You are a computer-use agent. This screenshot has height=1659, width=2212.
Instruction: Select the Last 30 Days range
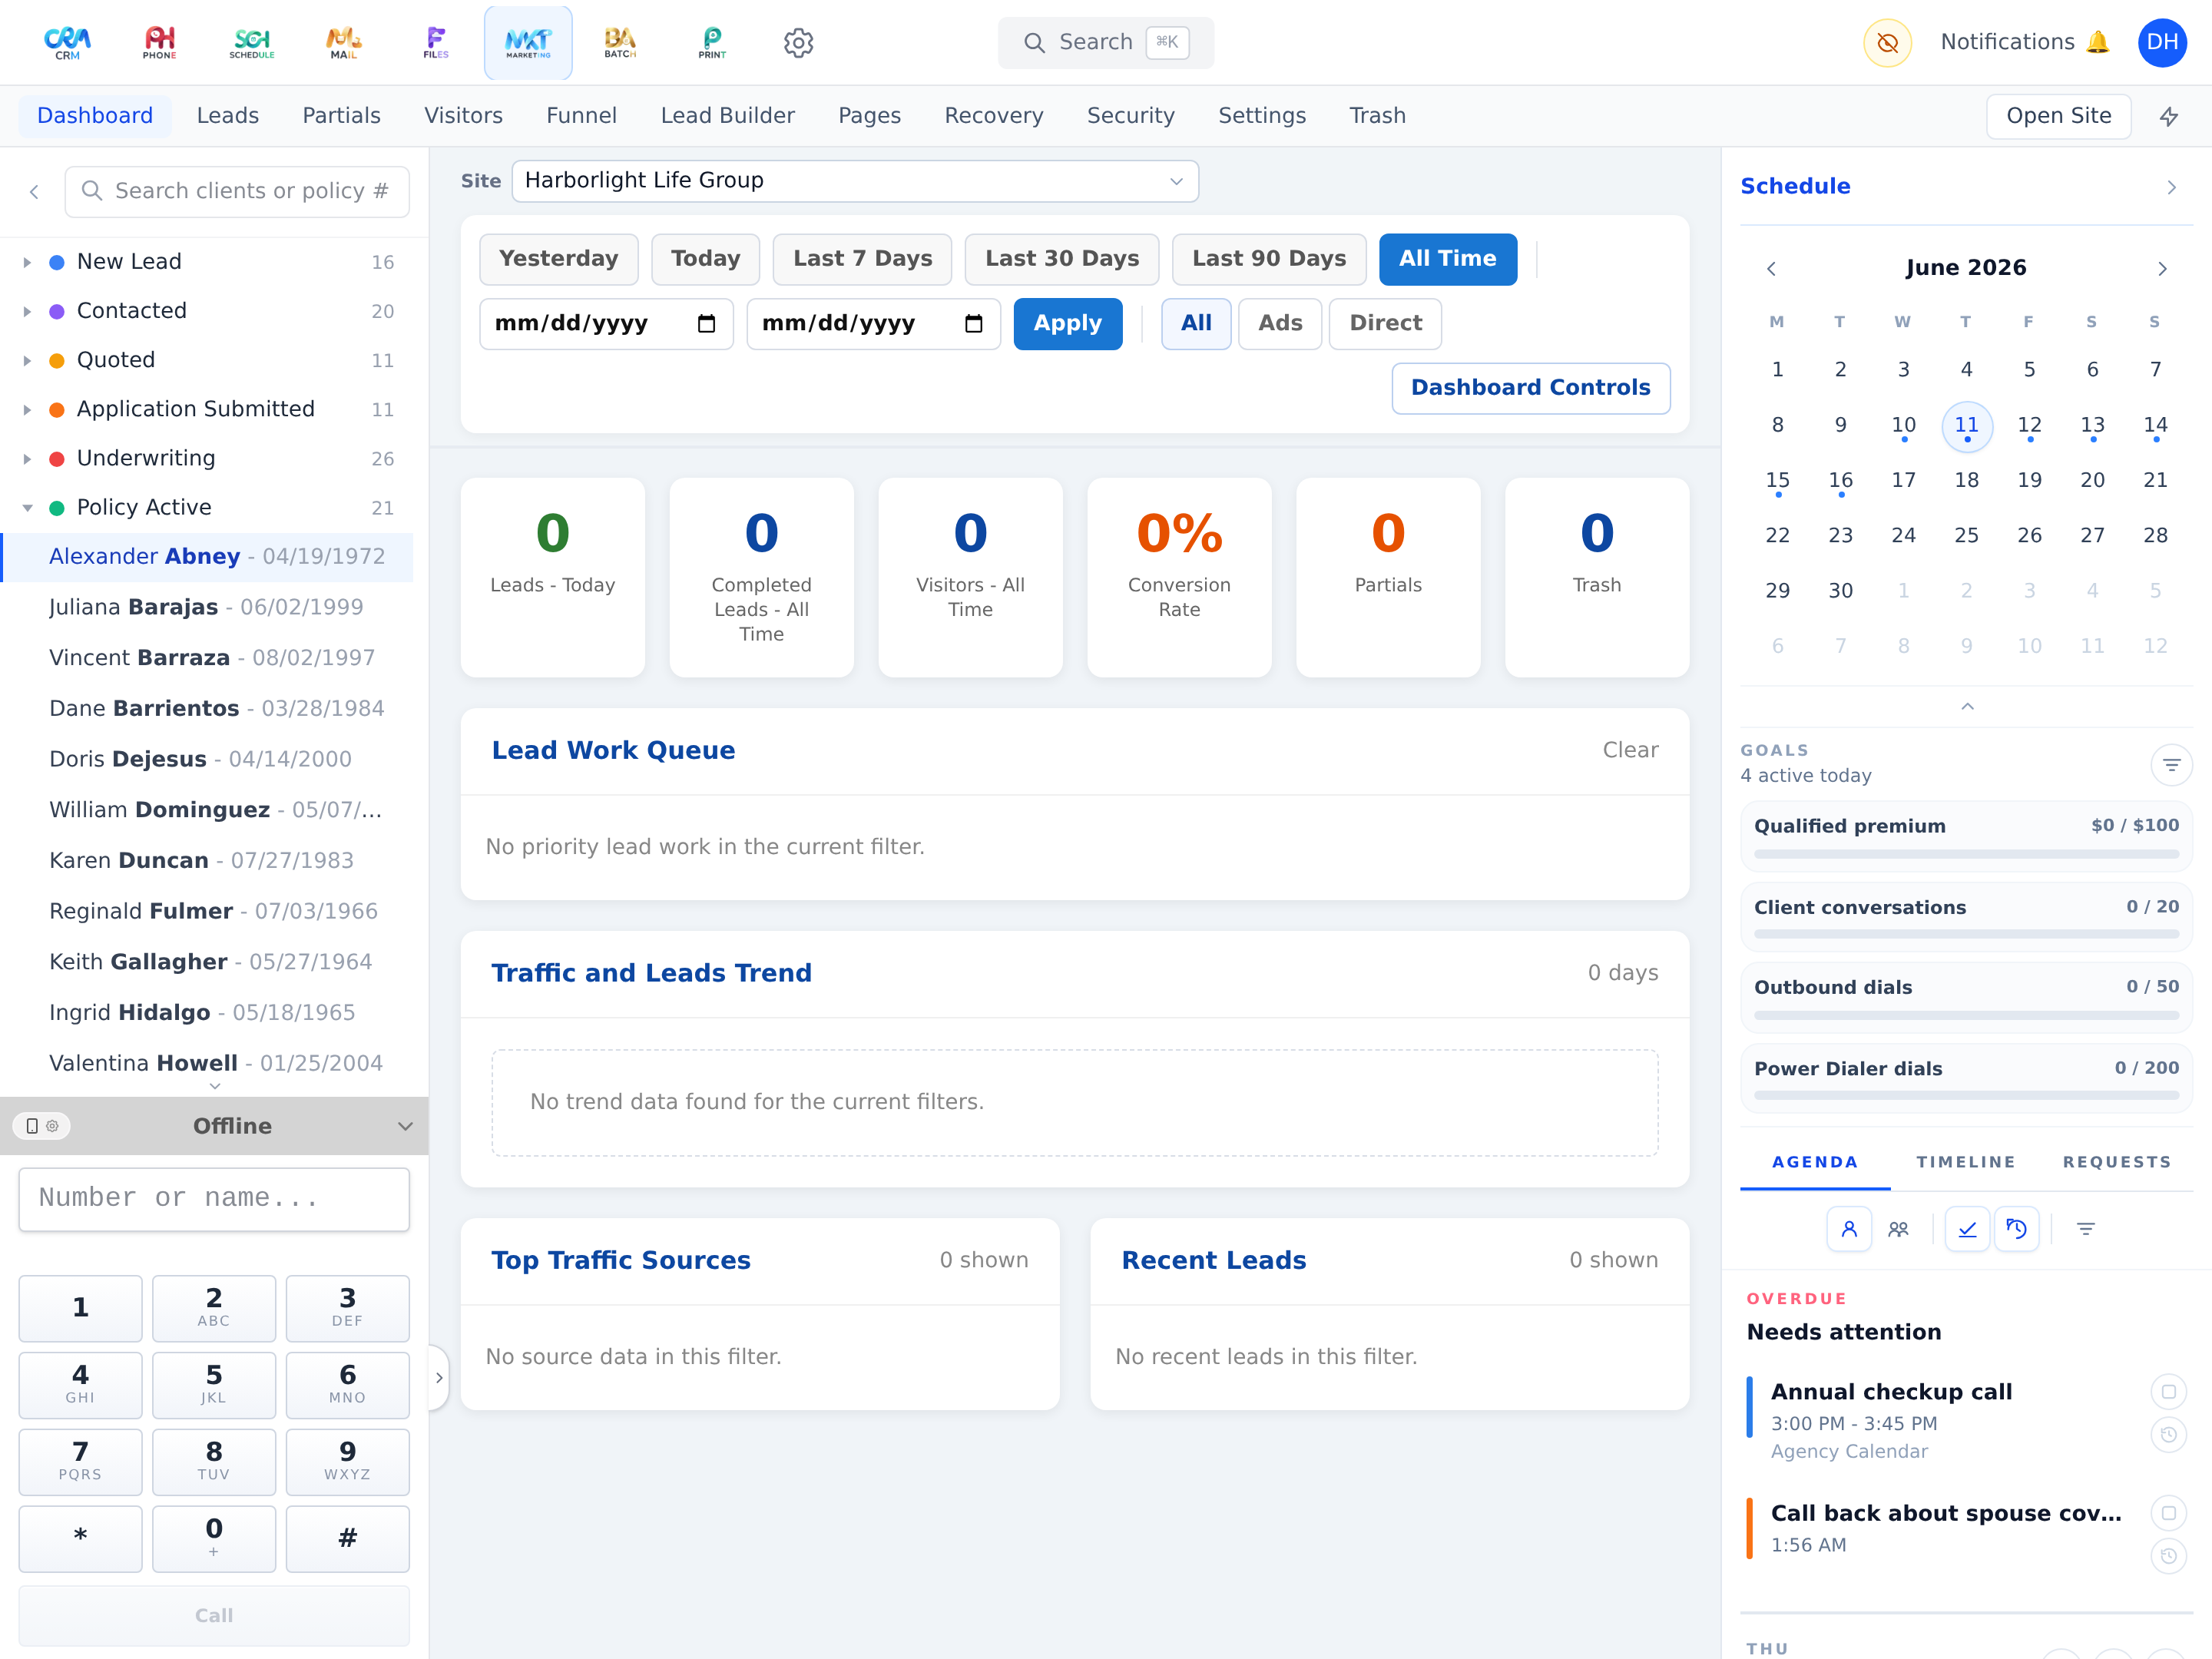click(x=1062, y=259)
